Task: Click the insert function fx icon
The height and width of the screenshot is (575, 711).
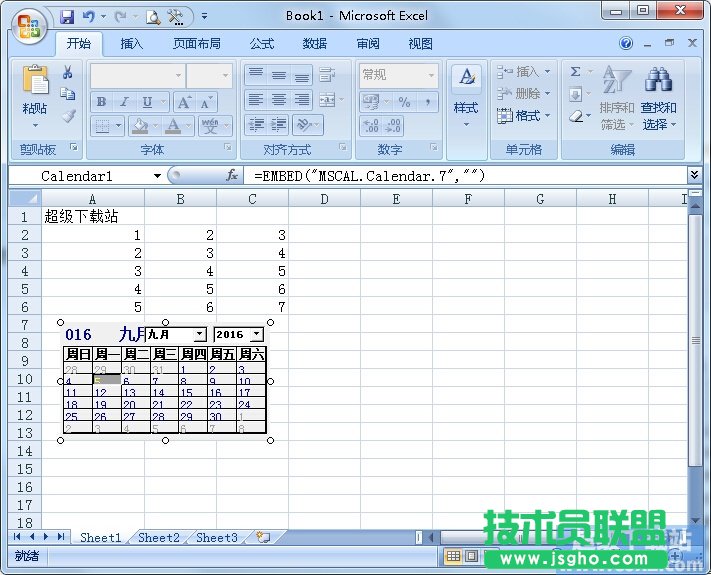Action: click(232, 175)
